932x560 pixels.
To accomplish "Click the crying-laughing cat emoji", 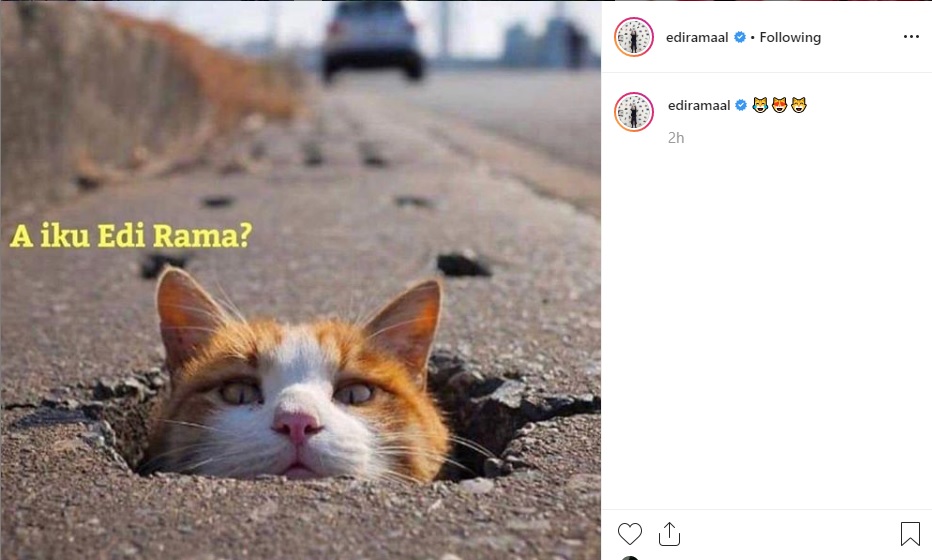I will [x=760, y=106].
